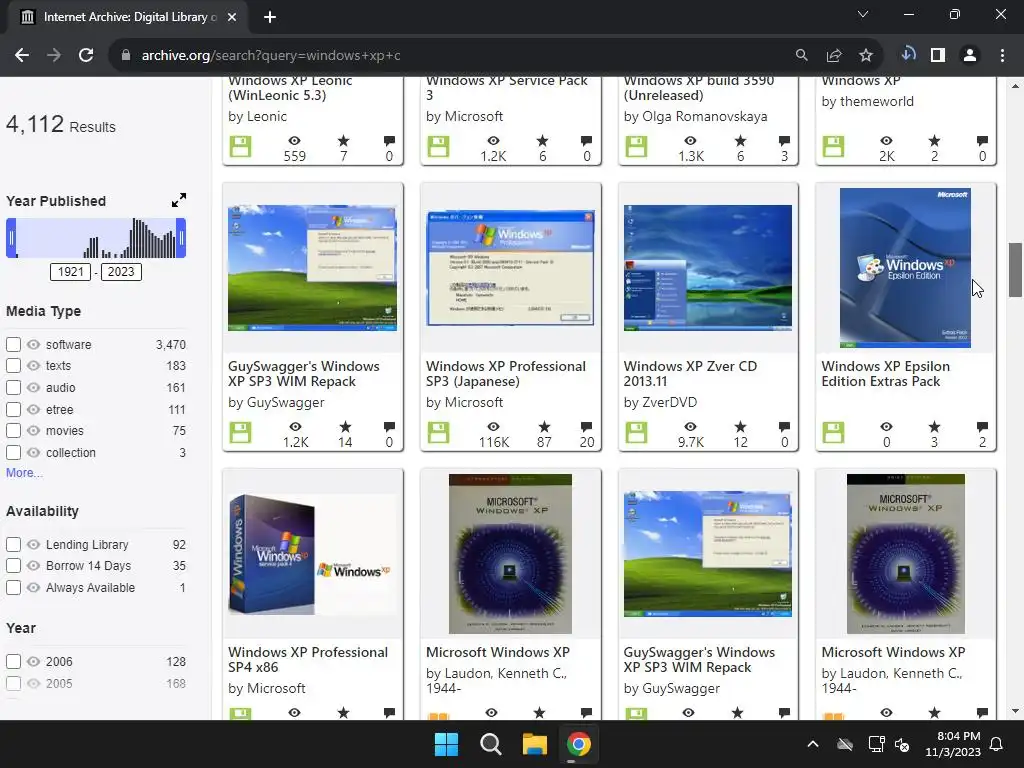
Task: Open Windows XP Zver CD 2013.11 title
Action: pos(690,374)
